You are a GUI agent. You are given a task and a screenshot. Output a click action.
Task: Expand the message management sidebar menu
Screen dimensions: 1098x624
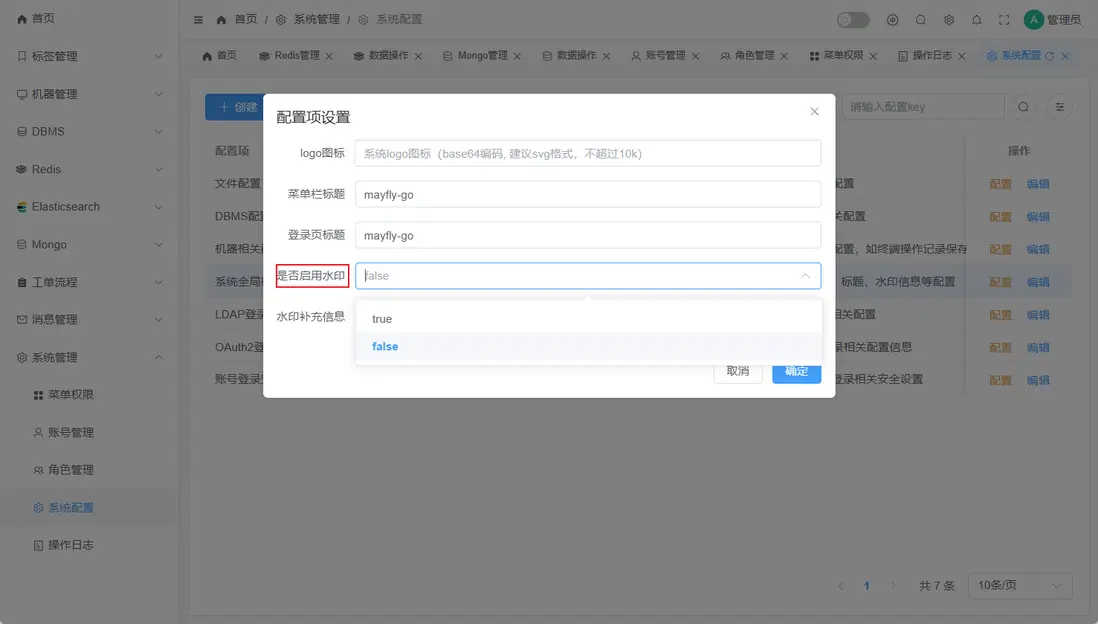pos(89,319)
